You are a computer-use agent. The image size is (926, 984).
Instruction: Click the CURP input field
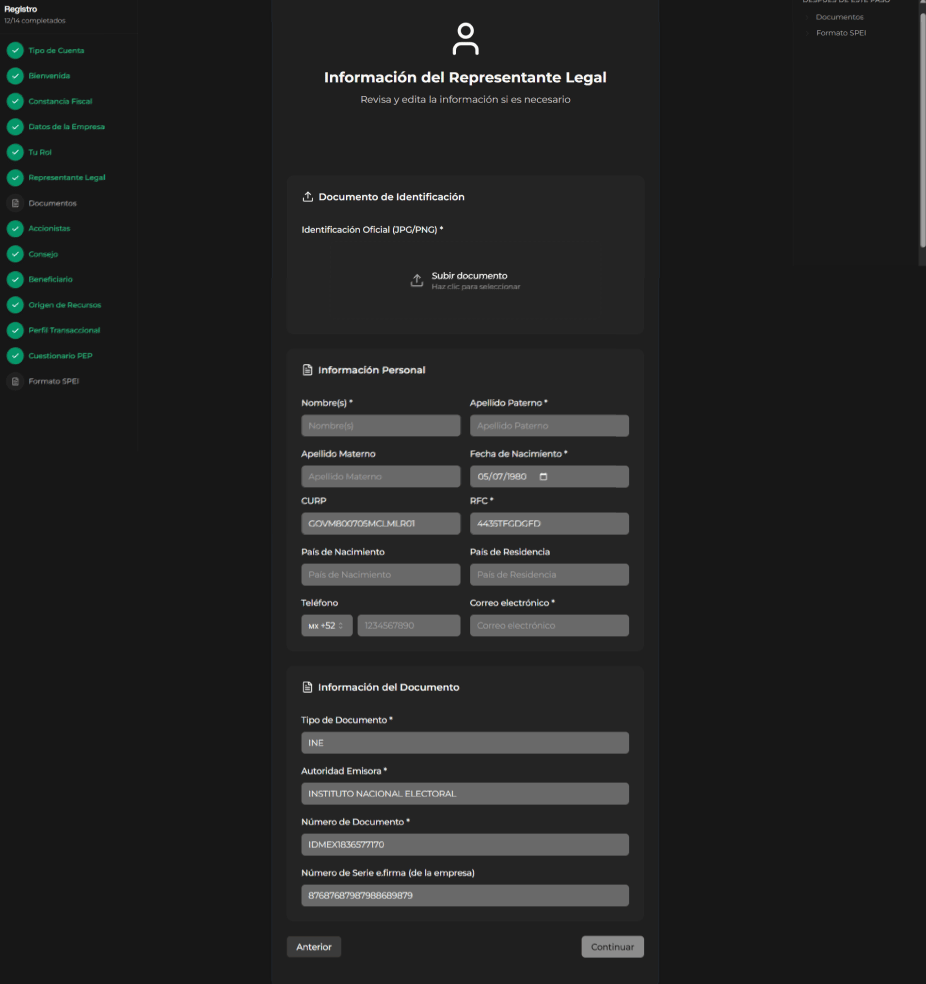pos(381,523)
